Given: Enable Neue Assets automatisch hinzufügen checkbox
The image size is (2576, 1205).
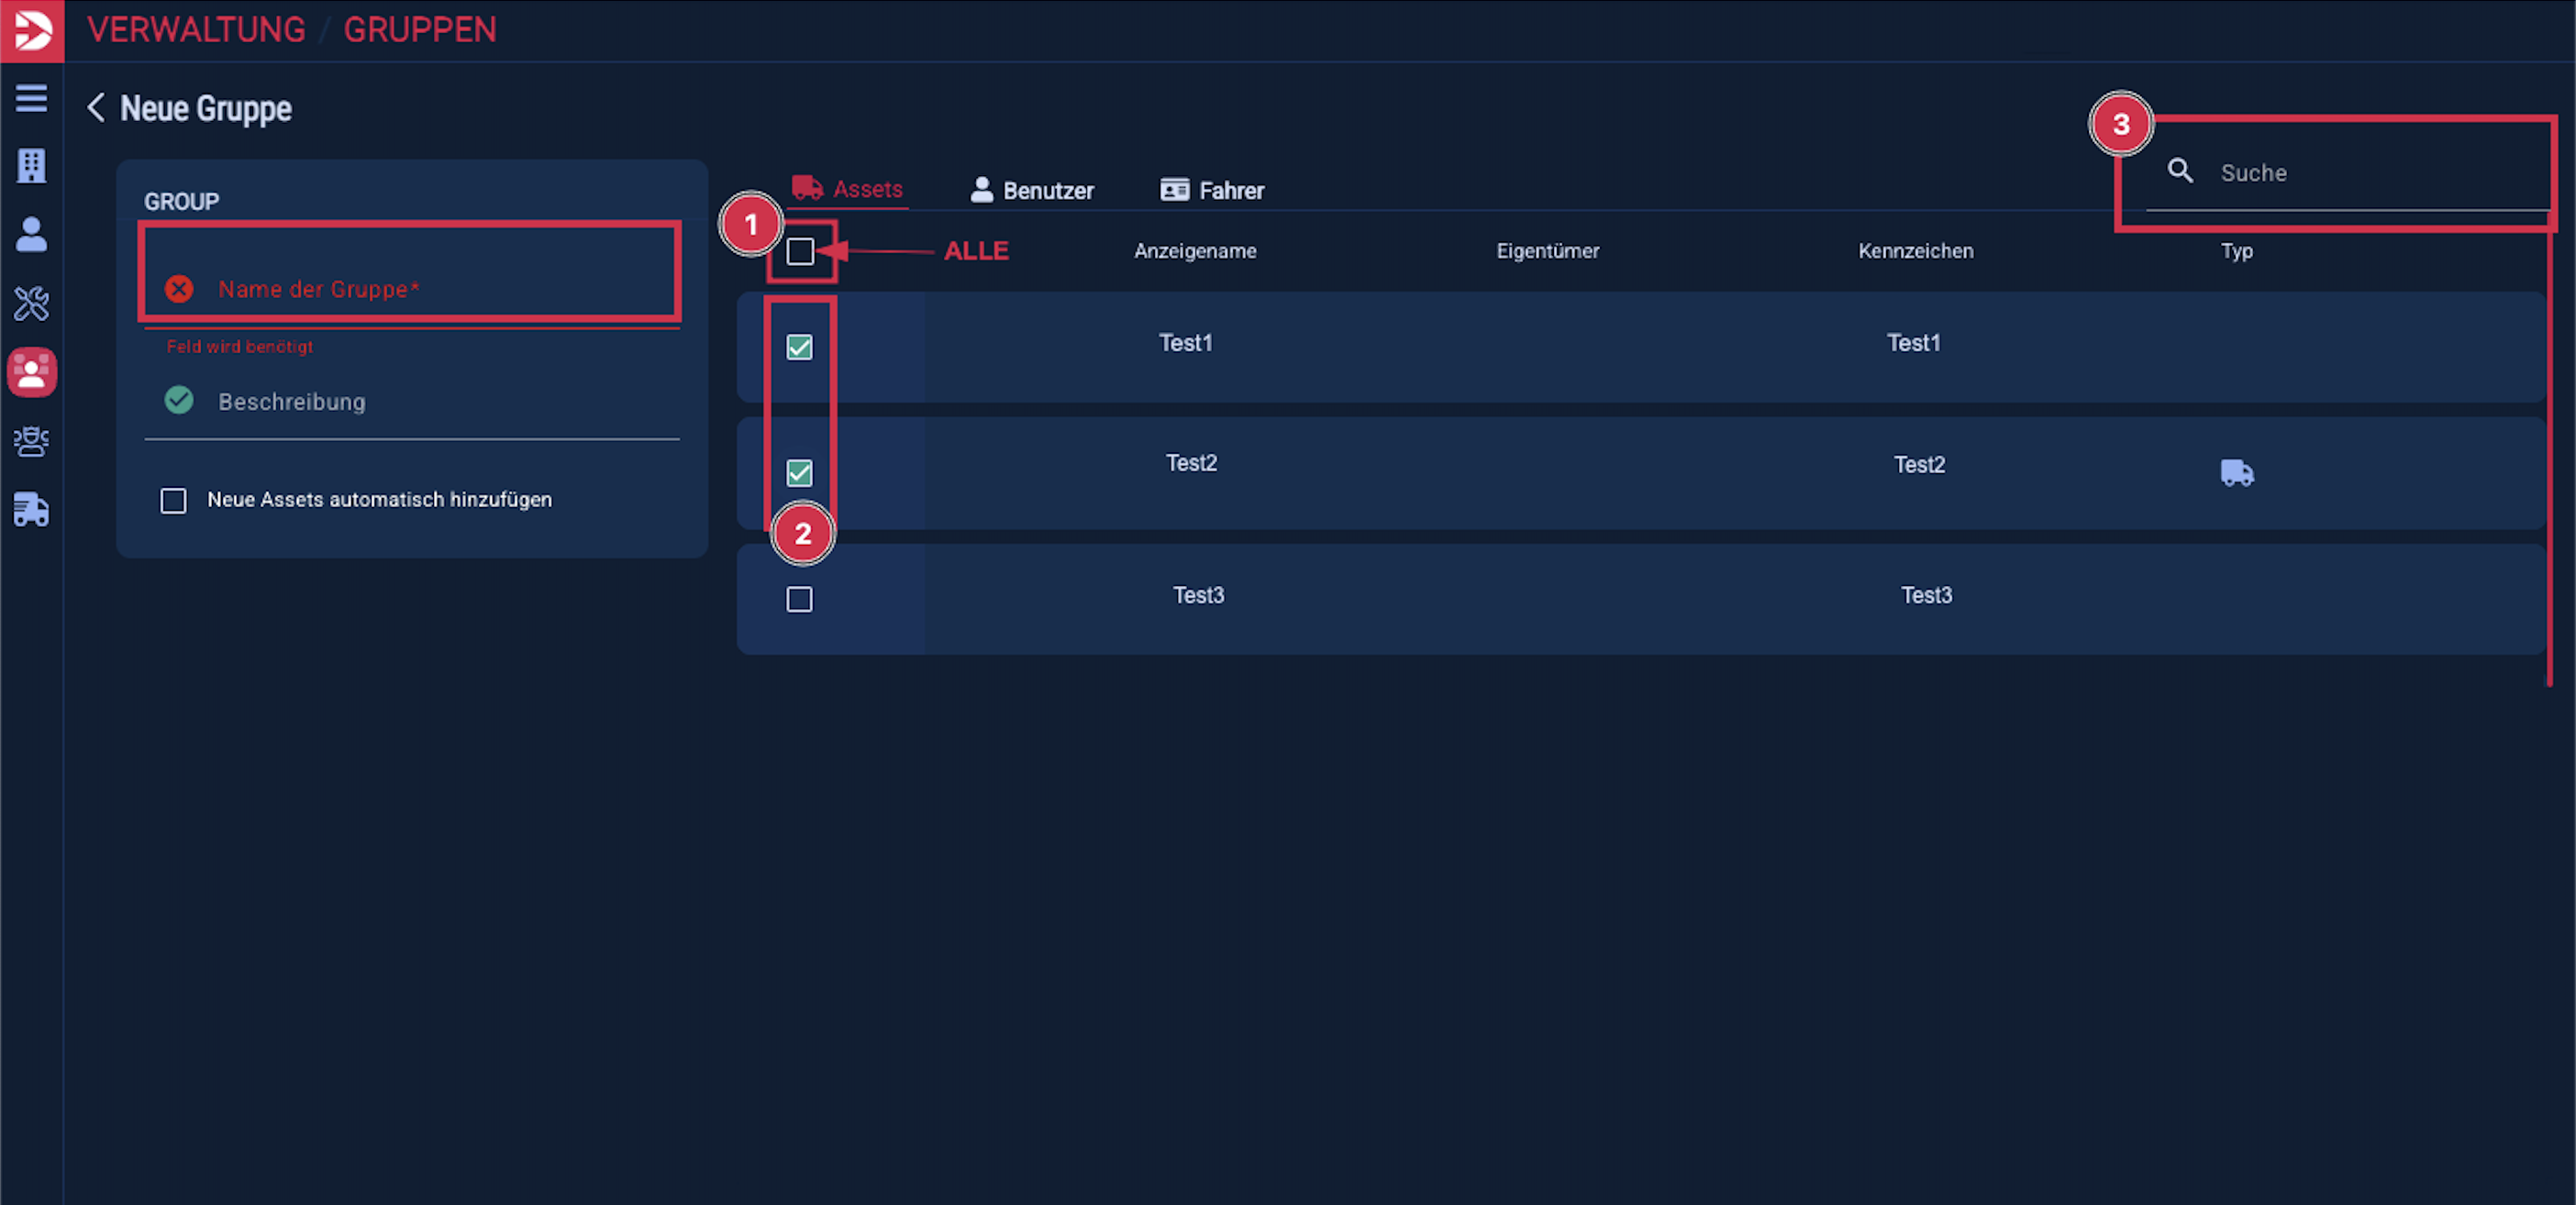Looking at the screenshot, I should point(173,500).
